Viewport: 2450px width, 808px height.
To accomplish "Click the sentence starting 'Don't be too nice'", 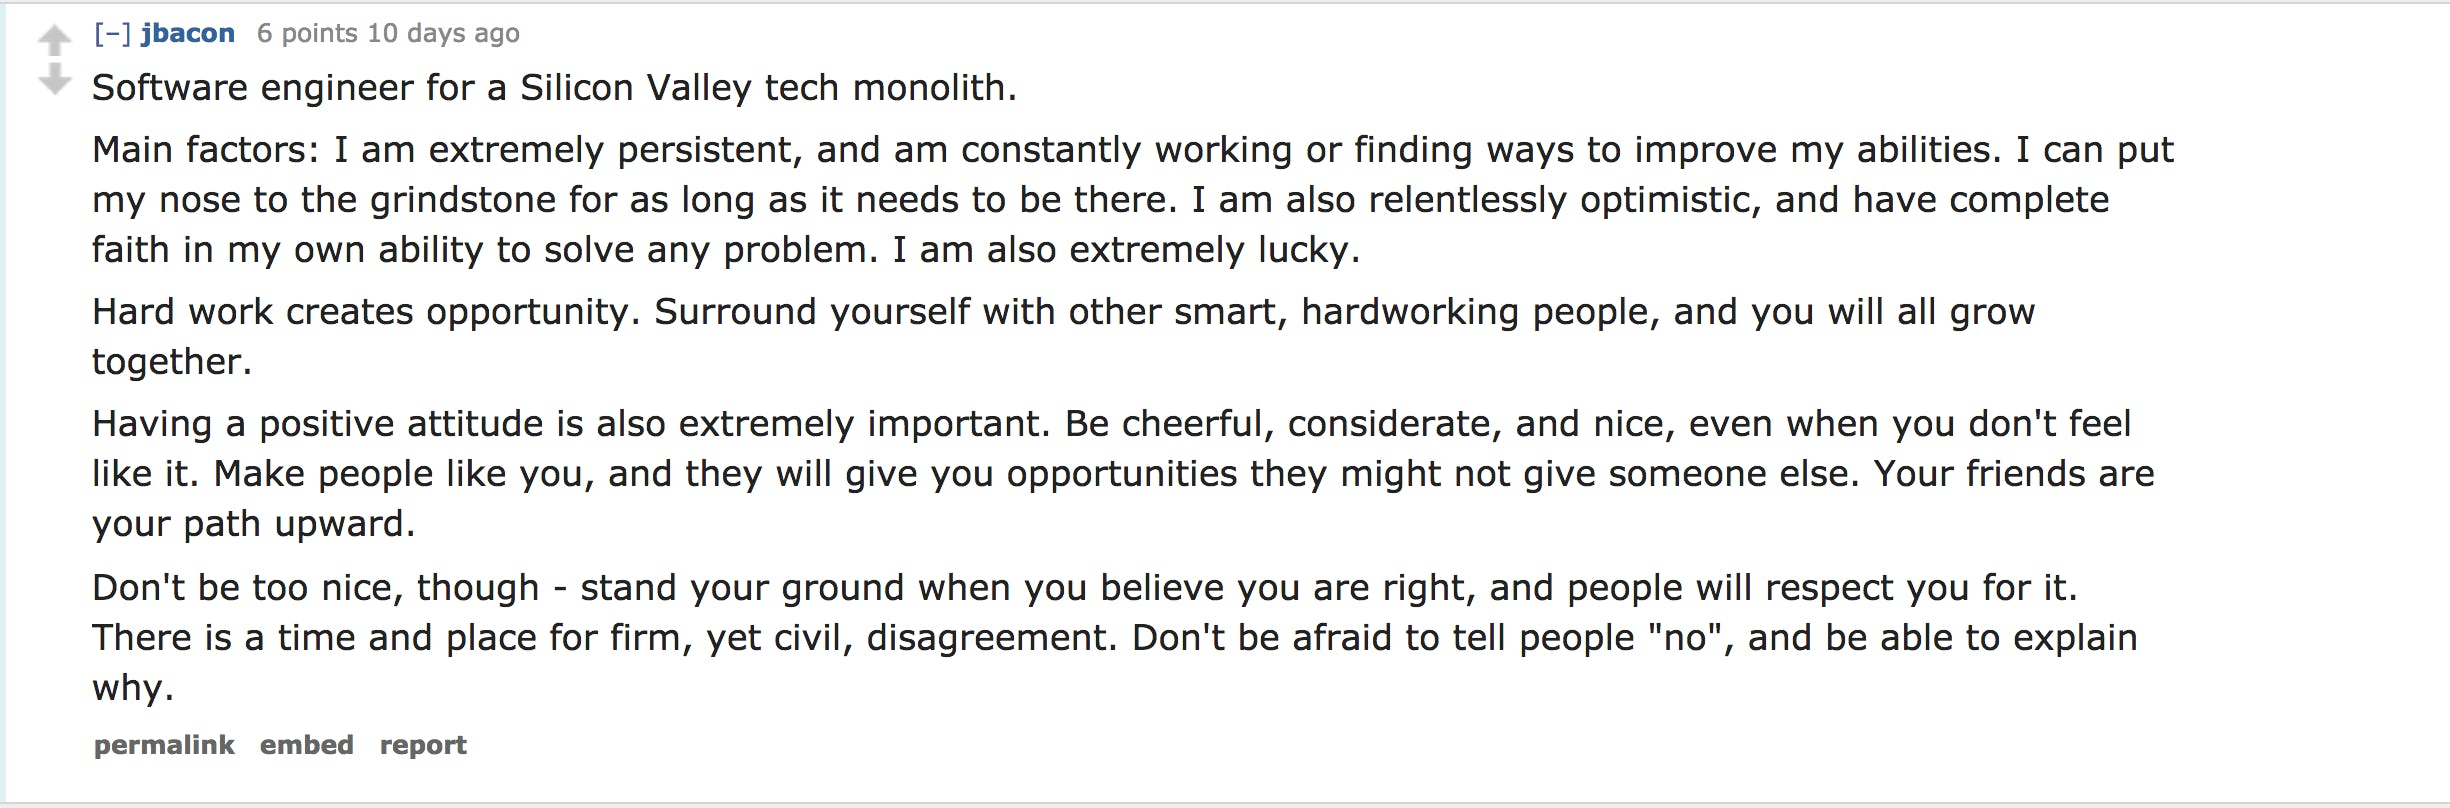I will pos(1085,588).
